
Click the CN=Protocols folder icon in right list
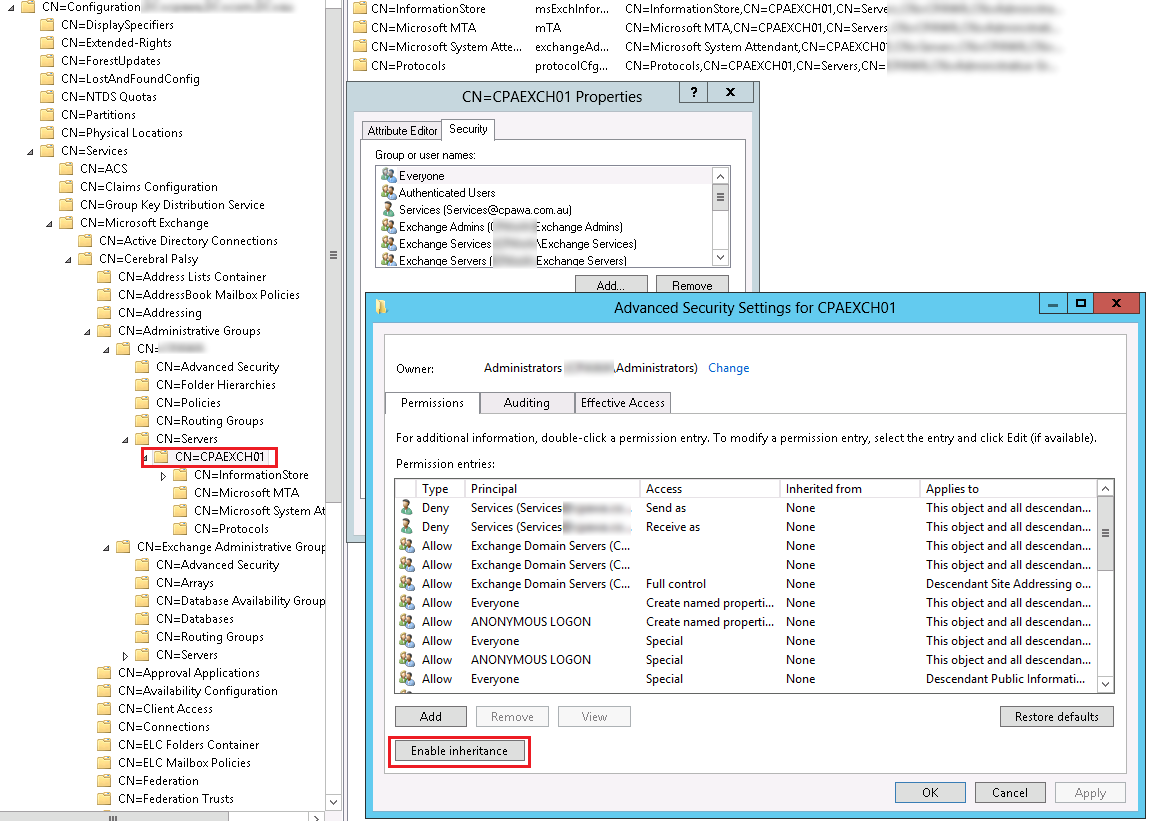pos(360,65)
